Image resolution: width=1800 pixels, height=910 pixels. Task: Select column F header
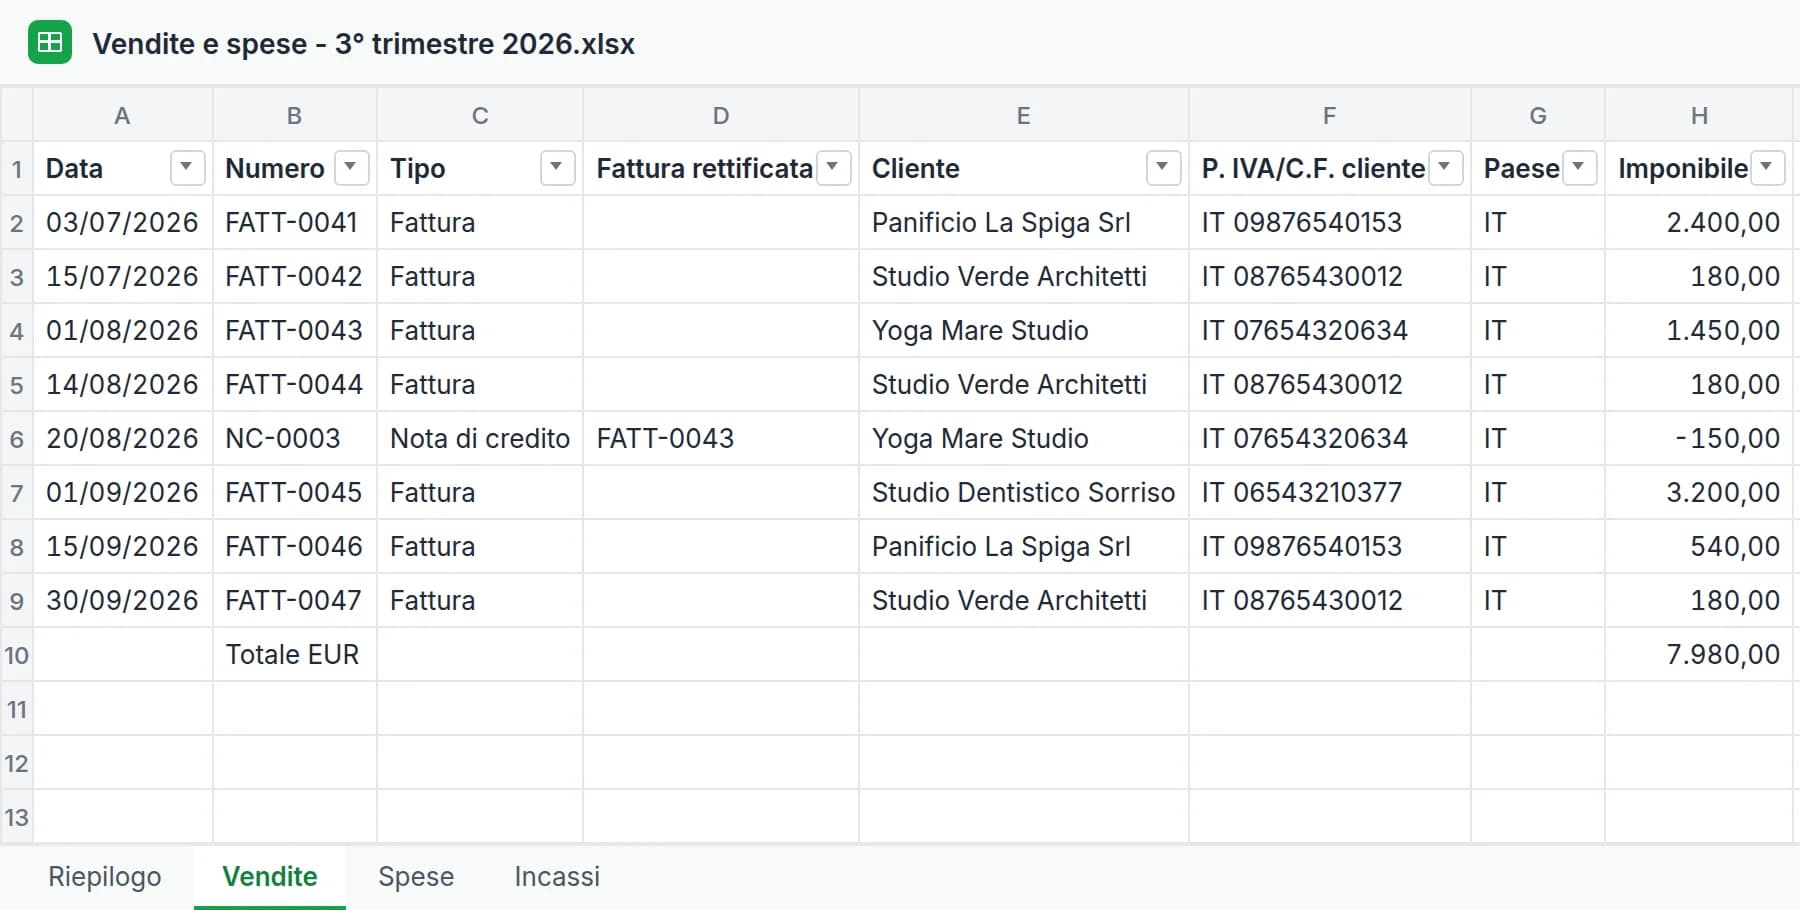click(x=1330, y=115)
